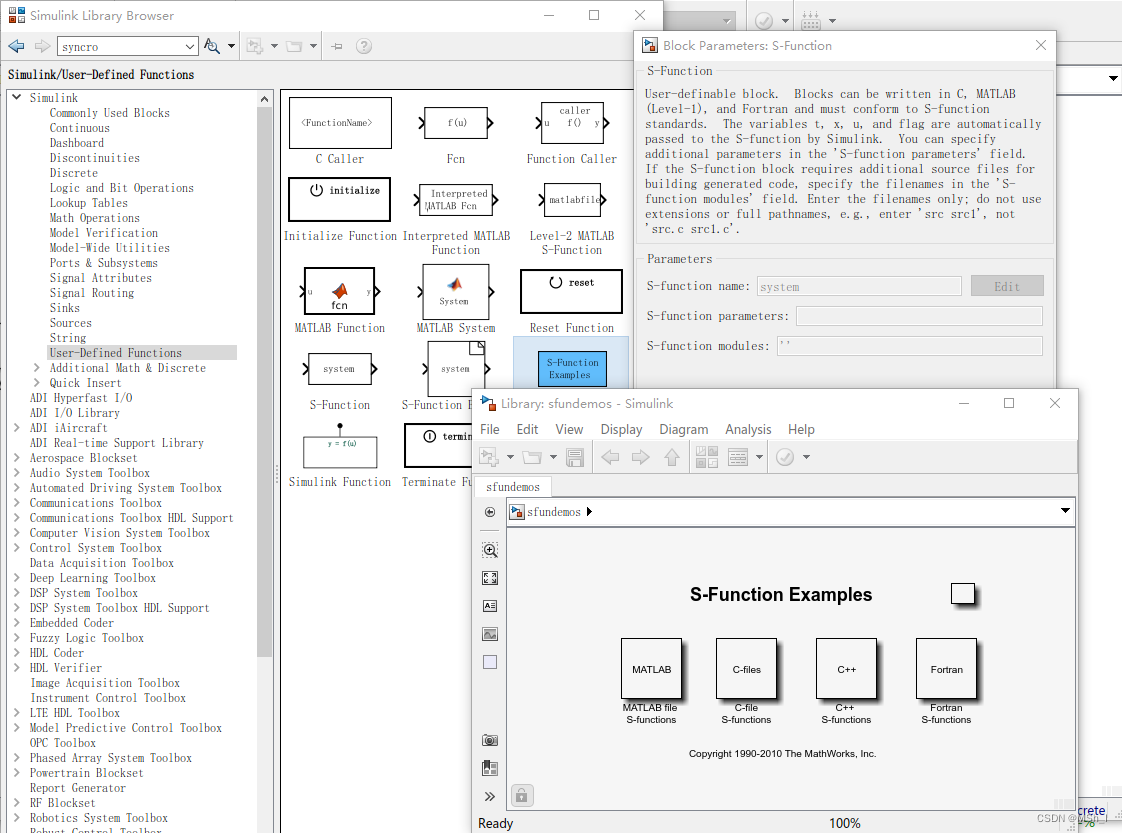Click the screenshot camera icon in sfundemos
The width and height of the screenshot is (1122, 833).
click(x=490, y=740)
